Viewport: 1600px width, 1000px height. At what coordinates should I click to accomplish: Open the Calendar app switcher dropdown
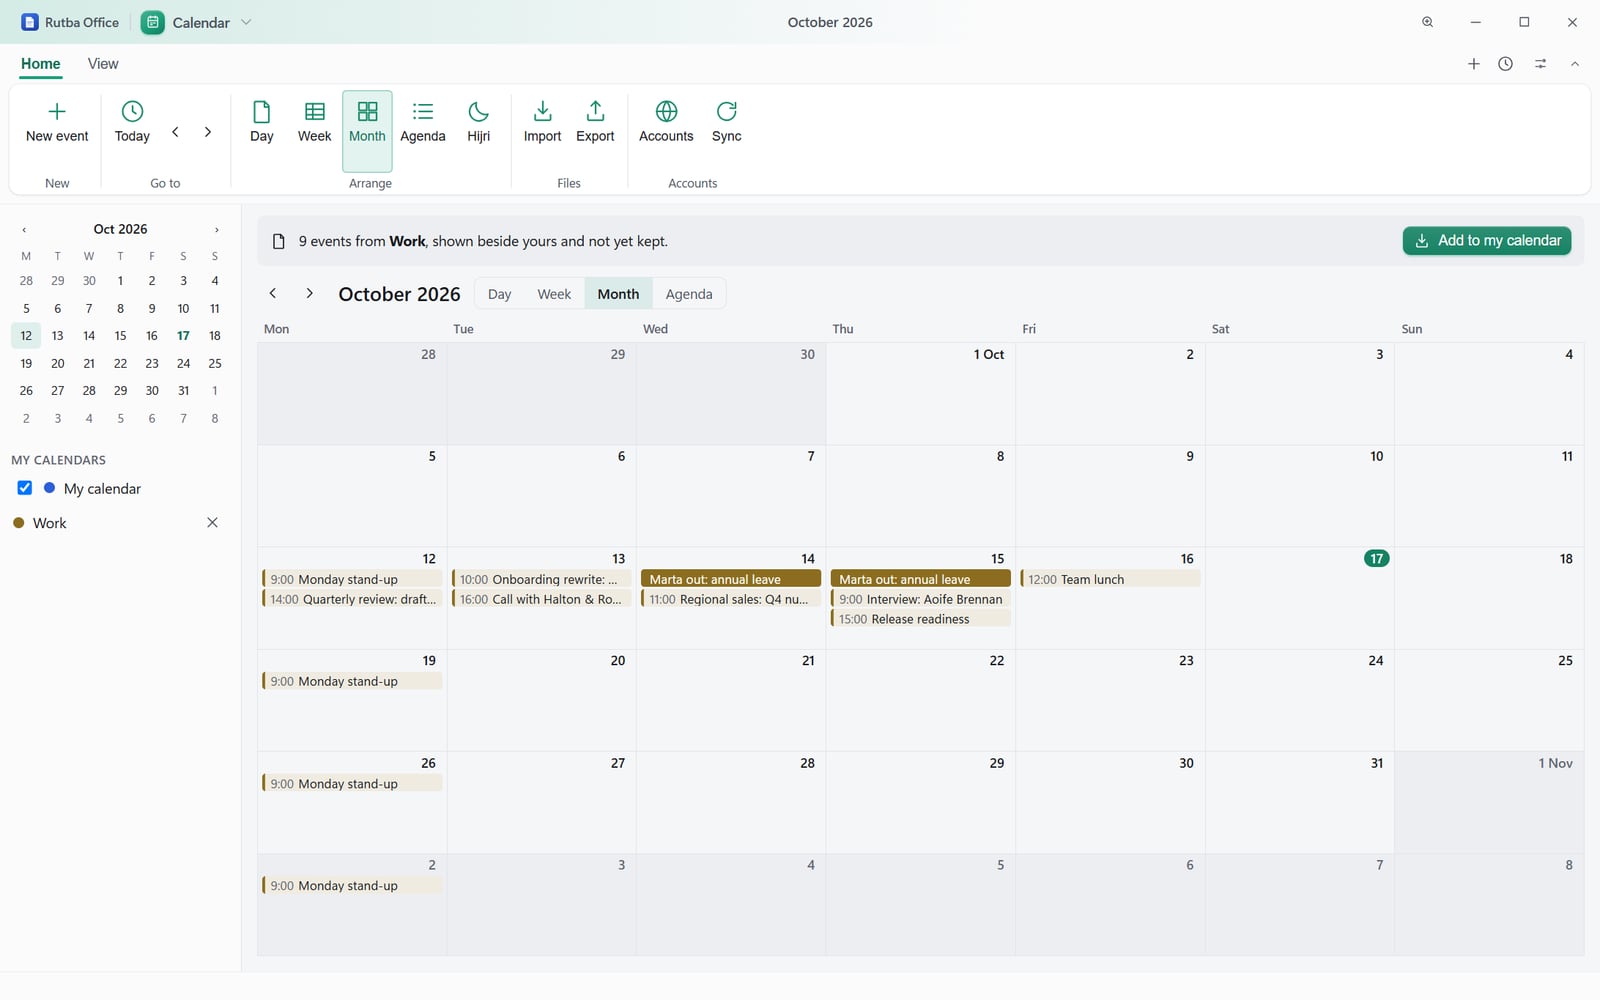pos(197,22)
